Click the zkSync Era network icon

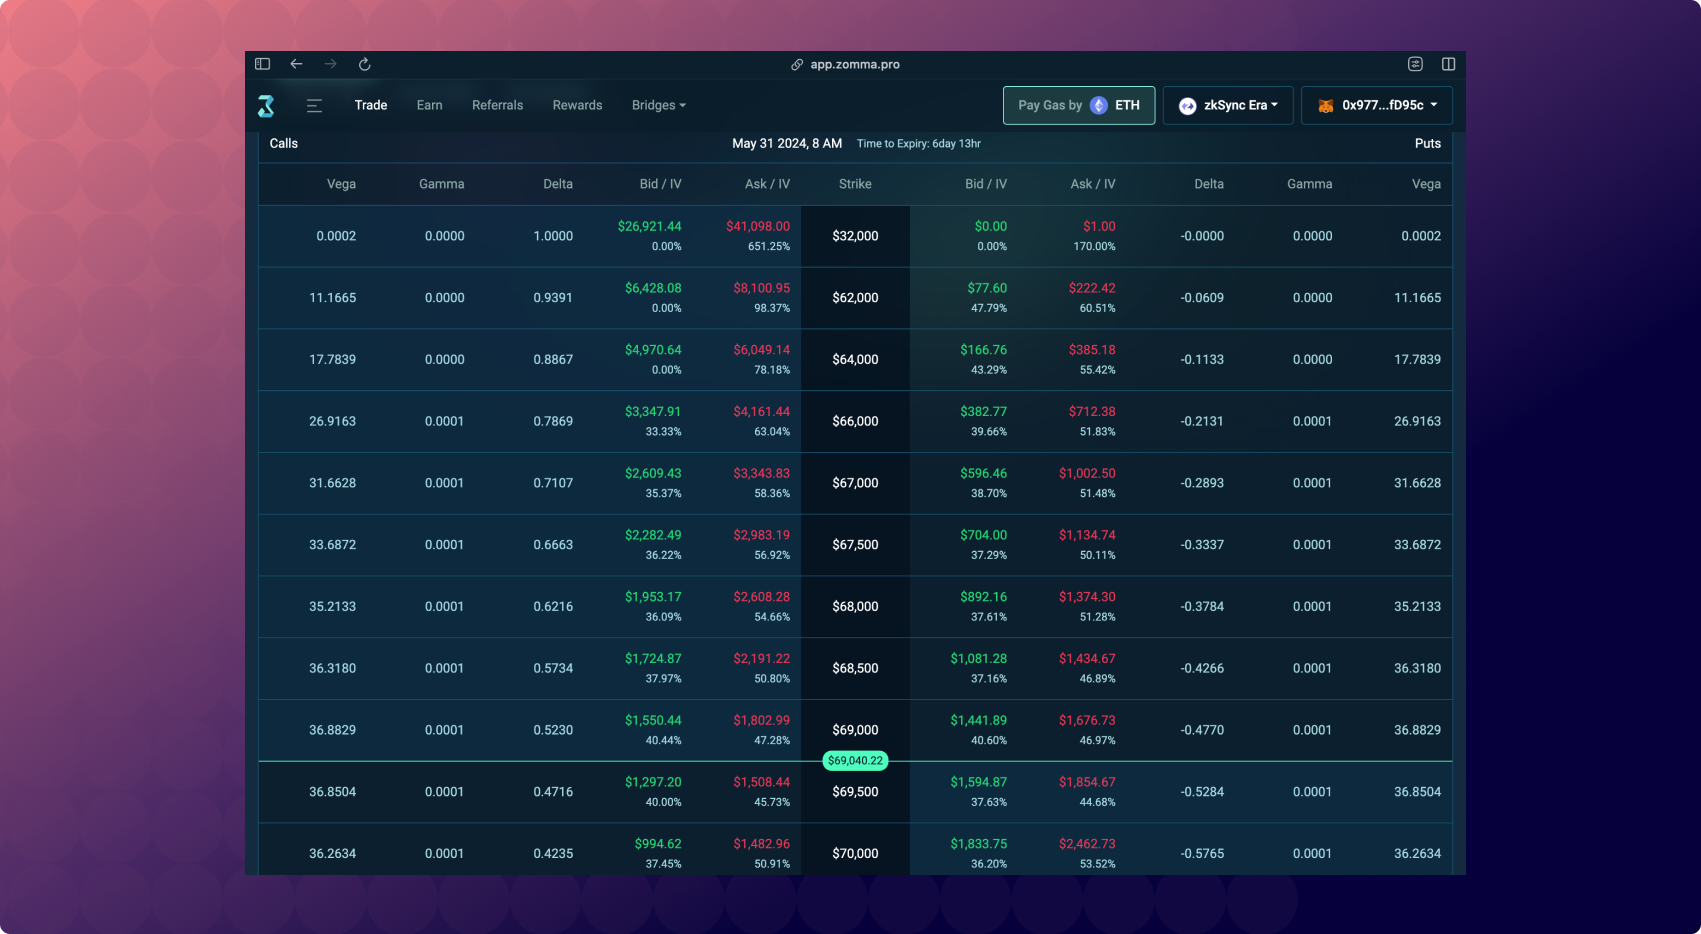[x=1189, y=105]
